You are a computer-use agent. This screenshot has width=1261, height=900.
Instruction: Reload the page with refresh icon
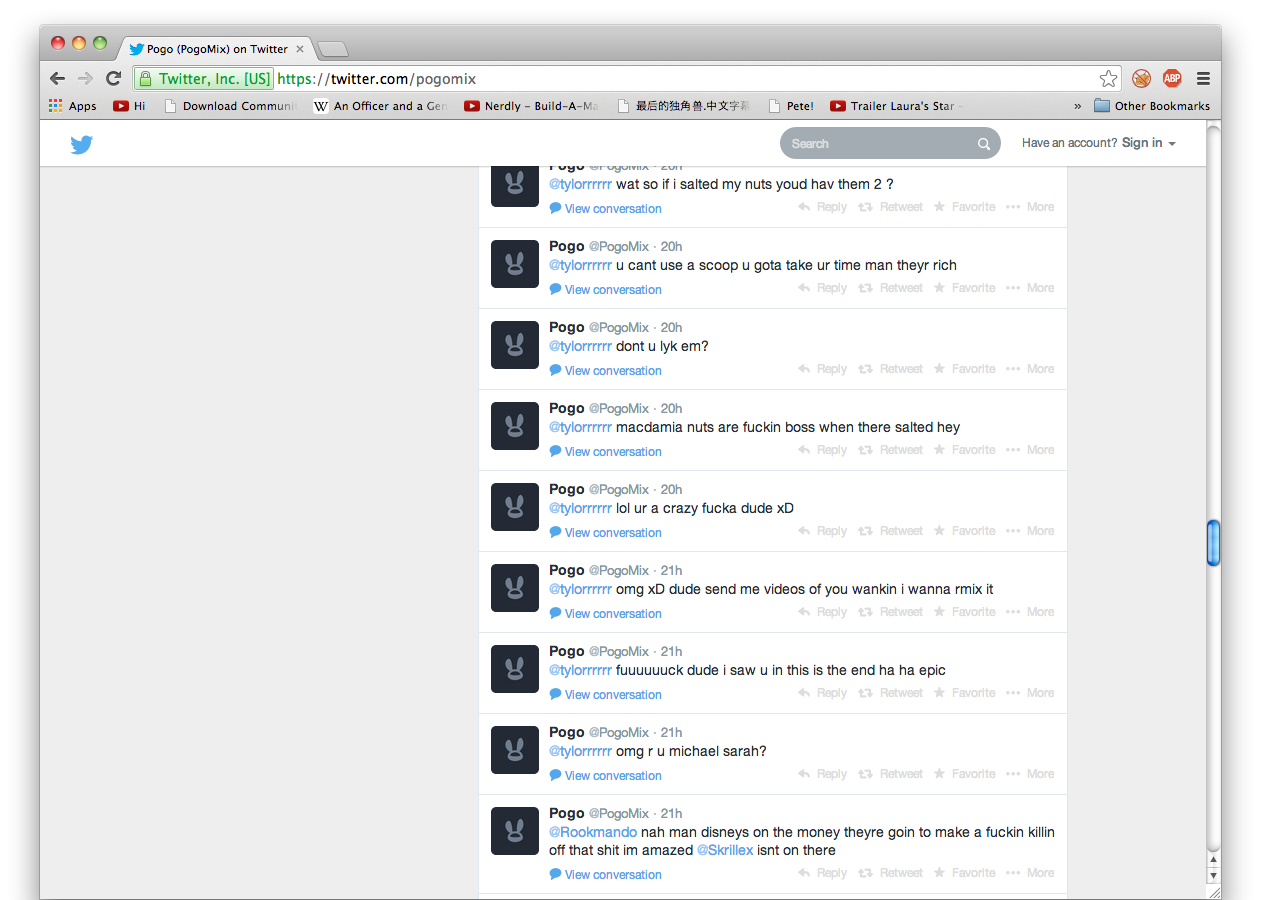[114, 79]
